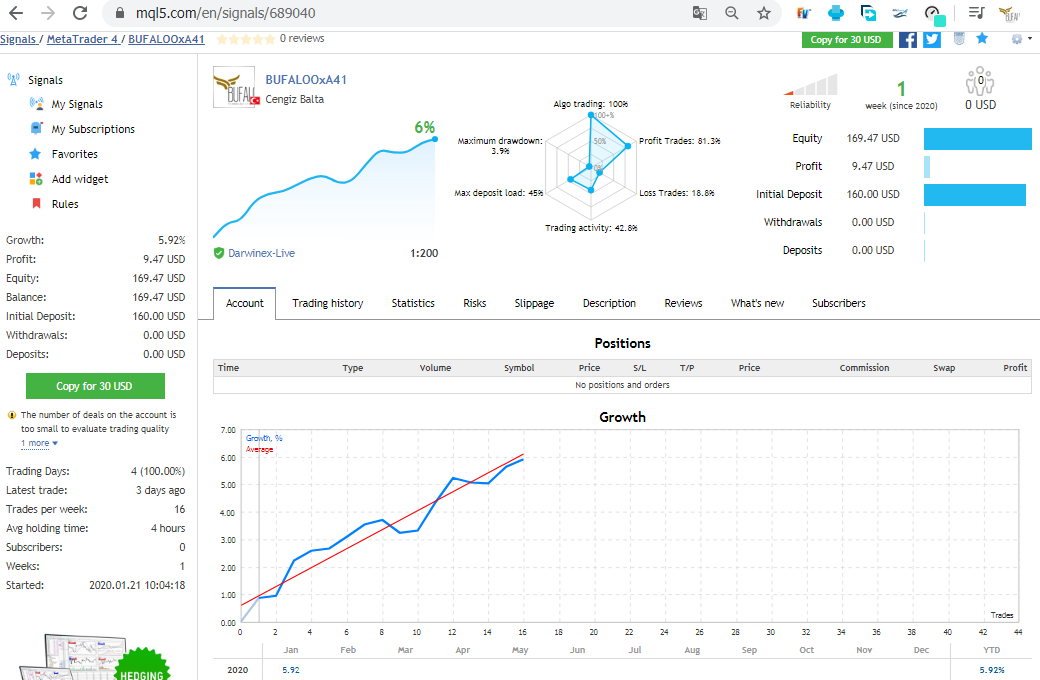The image size is (1040, 680).
Task: Click the BUFALOOxA41 signal title link
Action: [x=306, y=80]
